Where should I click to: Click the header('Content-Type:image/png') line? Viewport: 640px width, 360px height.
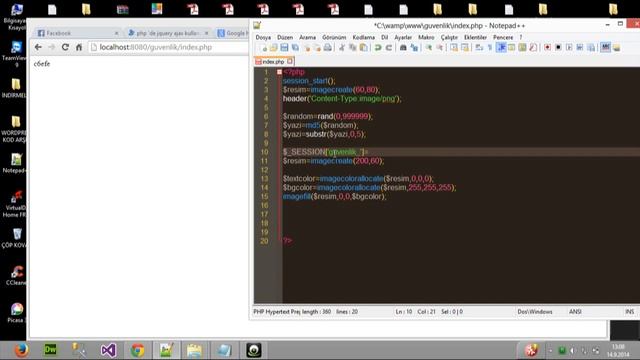pyautogui.click(x=342, y=99)
